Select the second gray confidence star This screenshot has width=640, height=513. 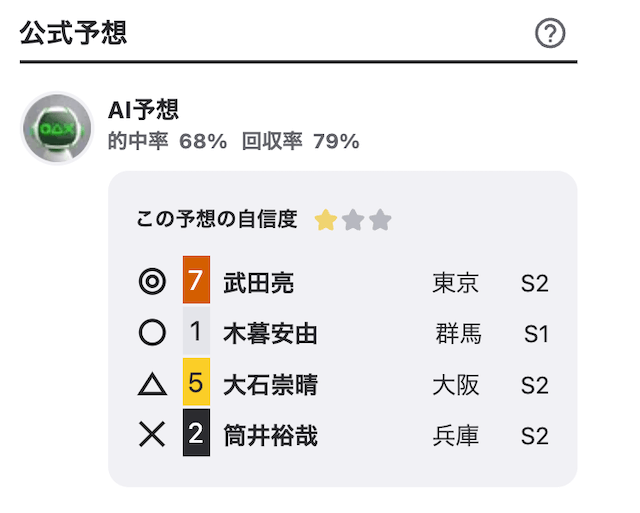pos(353,220)
